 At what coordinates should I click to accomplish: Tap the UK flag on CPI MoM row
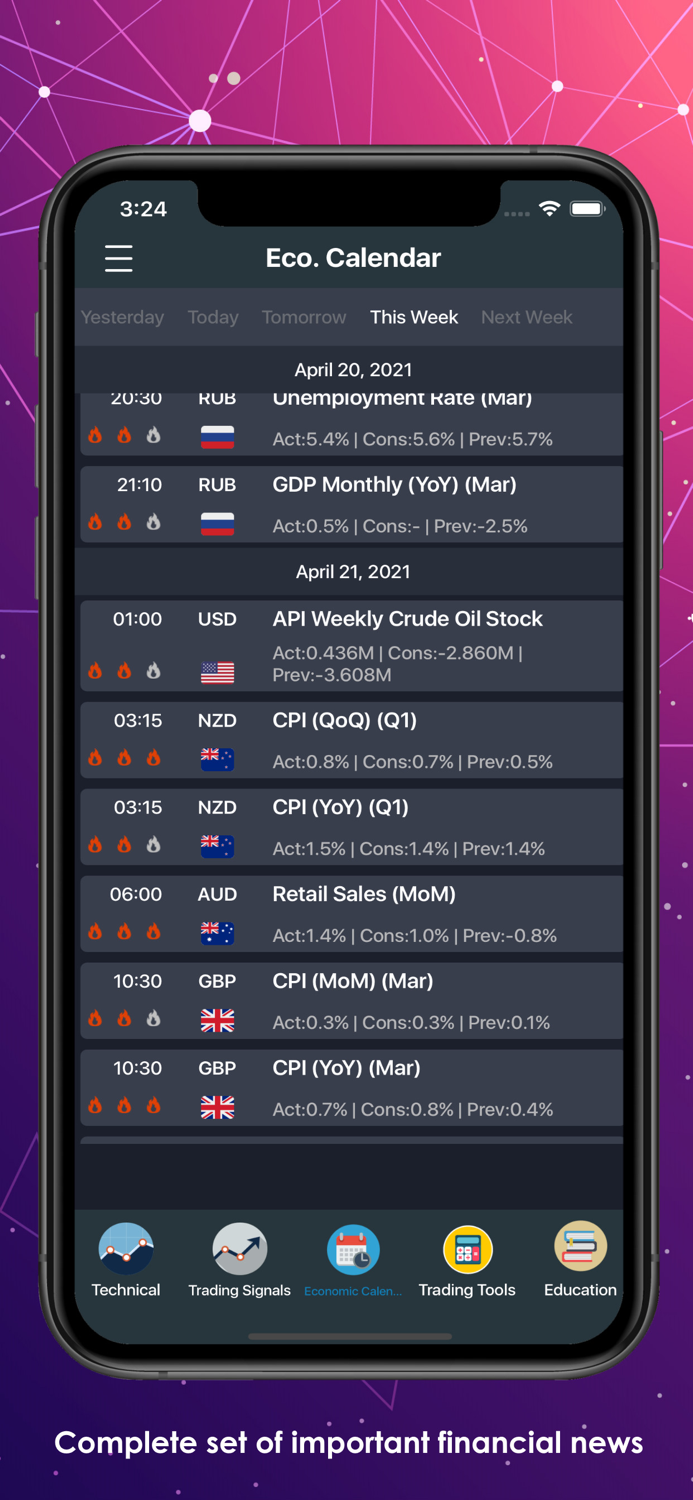[x=217, y=1022]
